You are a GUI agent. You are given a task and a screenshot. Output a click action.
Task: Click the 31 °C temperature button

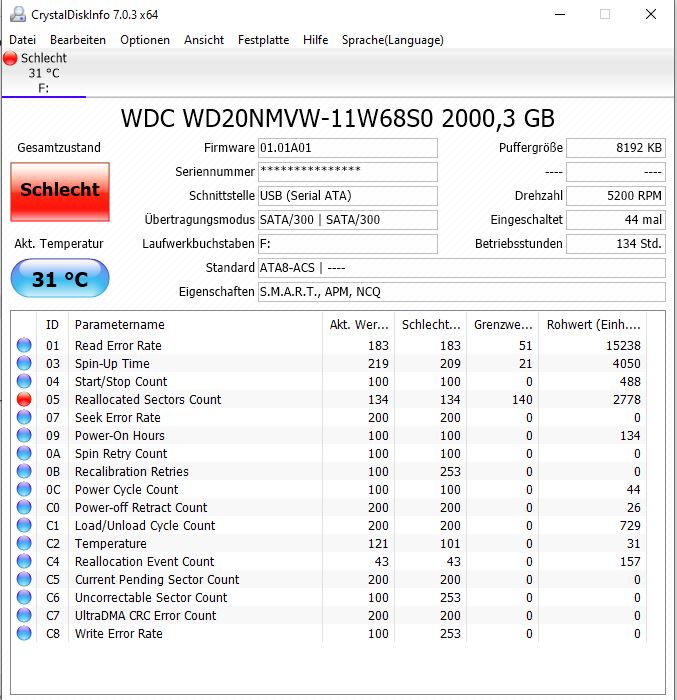(x=60, y=279)
